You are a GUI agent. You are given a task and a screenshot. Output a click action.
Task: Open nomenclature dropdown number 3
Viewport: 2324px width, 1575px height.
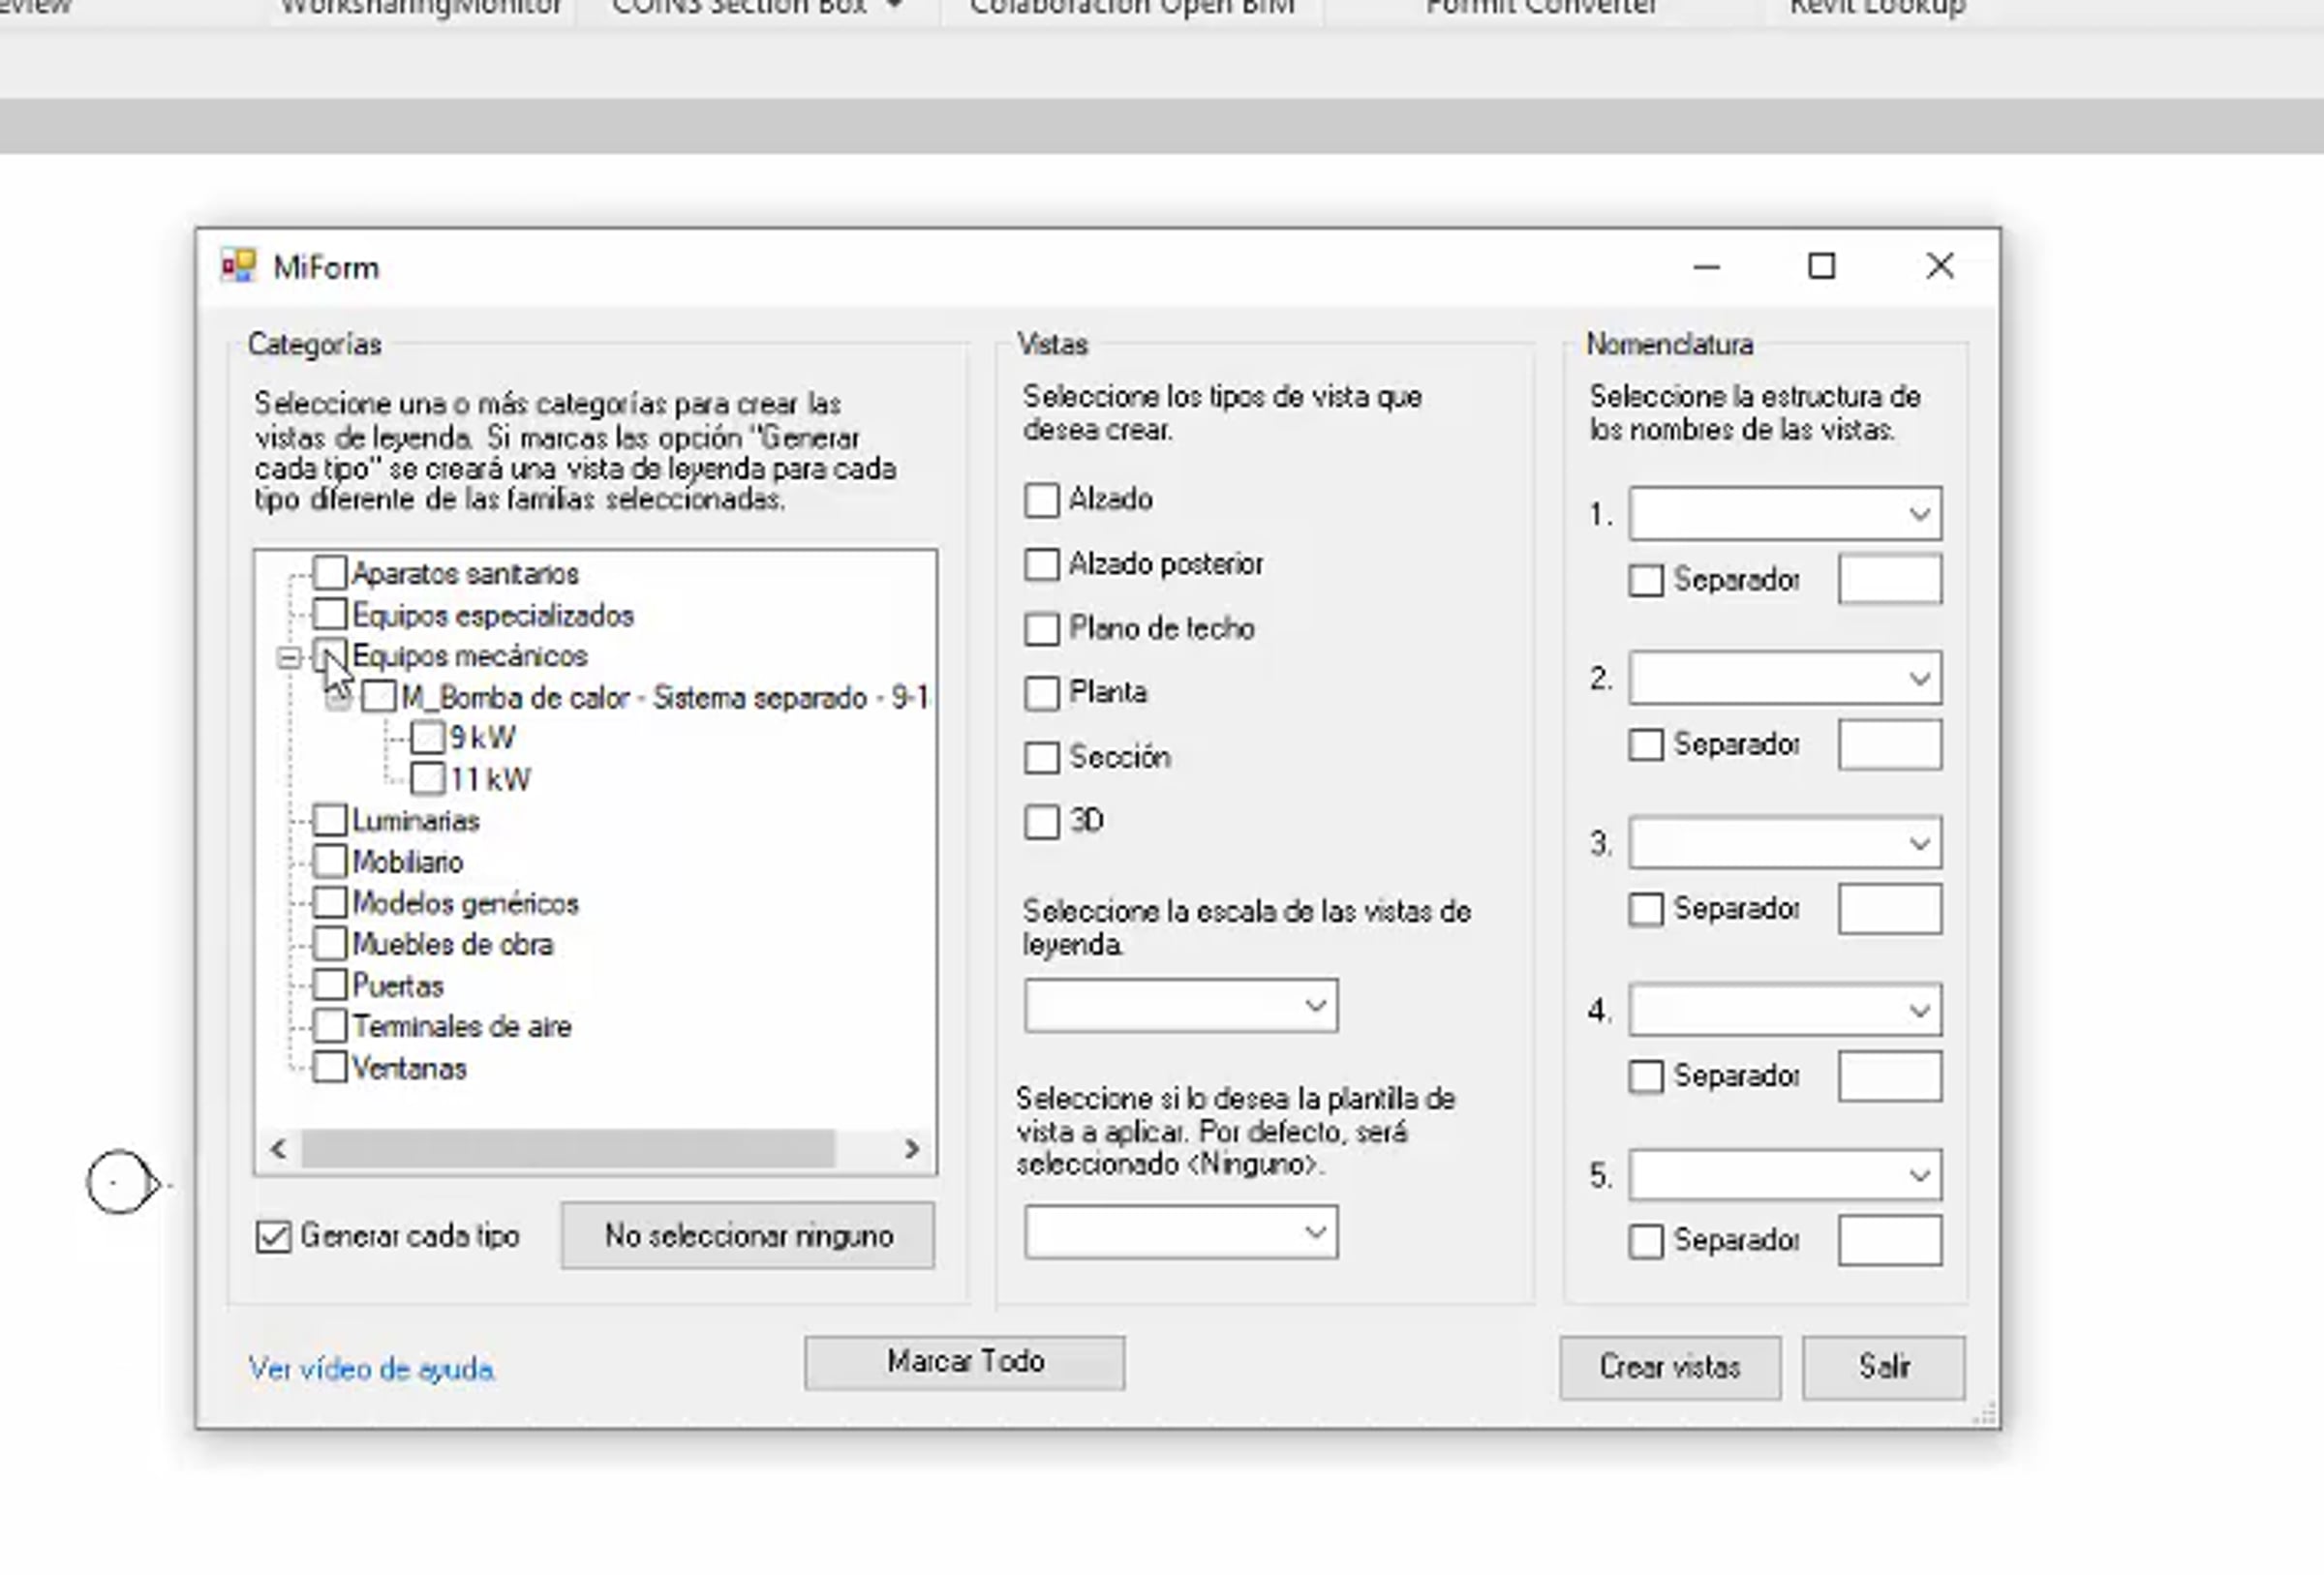[x=1785, y=843]
